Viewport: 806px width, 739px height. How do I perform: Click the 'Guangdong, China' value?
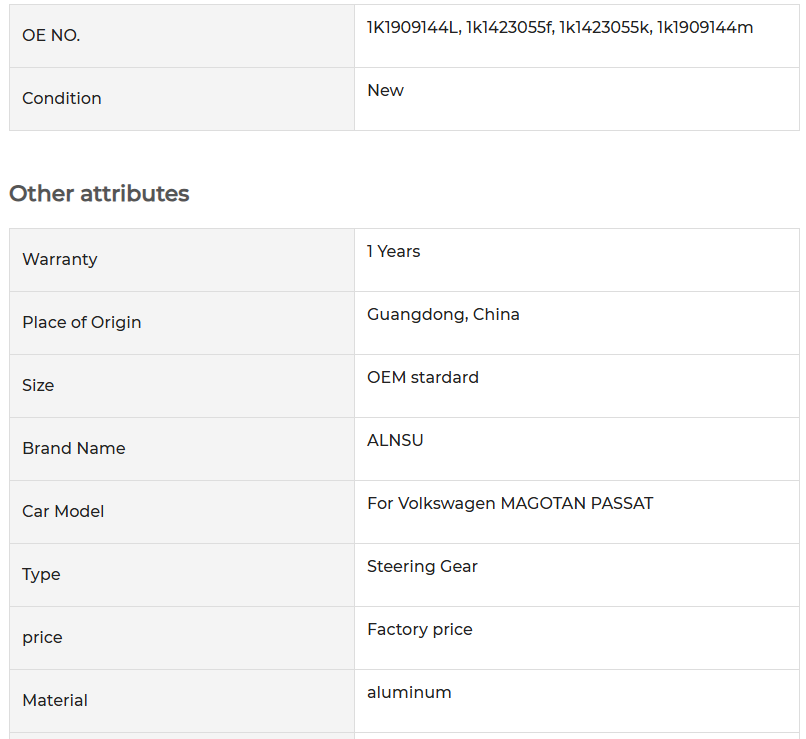pyautogui.click(x=443, y=315)
